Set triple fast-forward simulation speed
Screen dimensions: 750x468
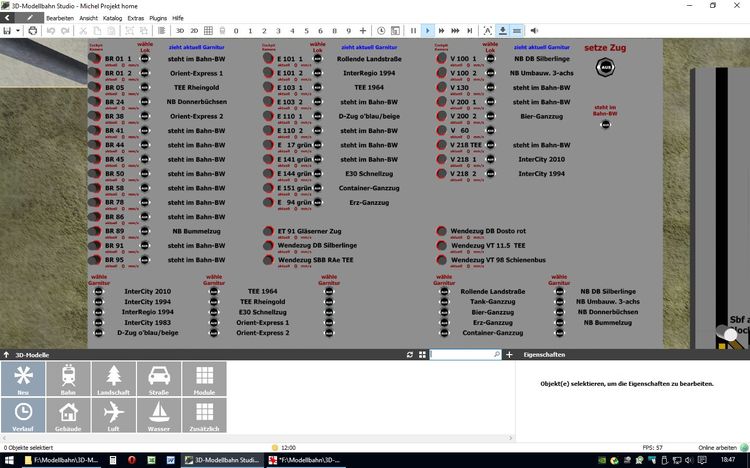[x=455, y=31]
